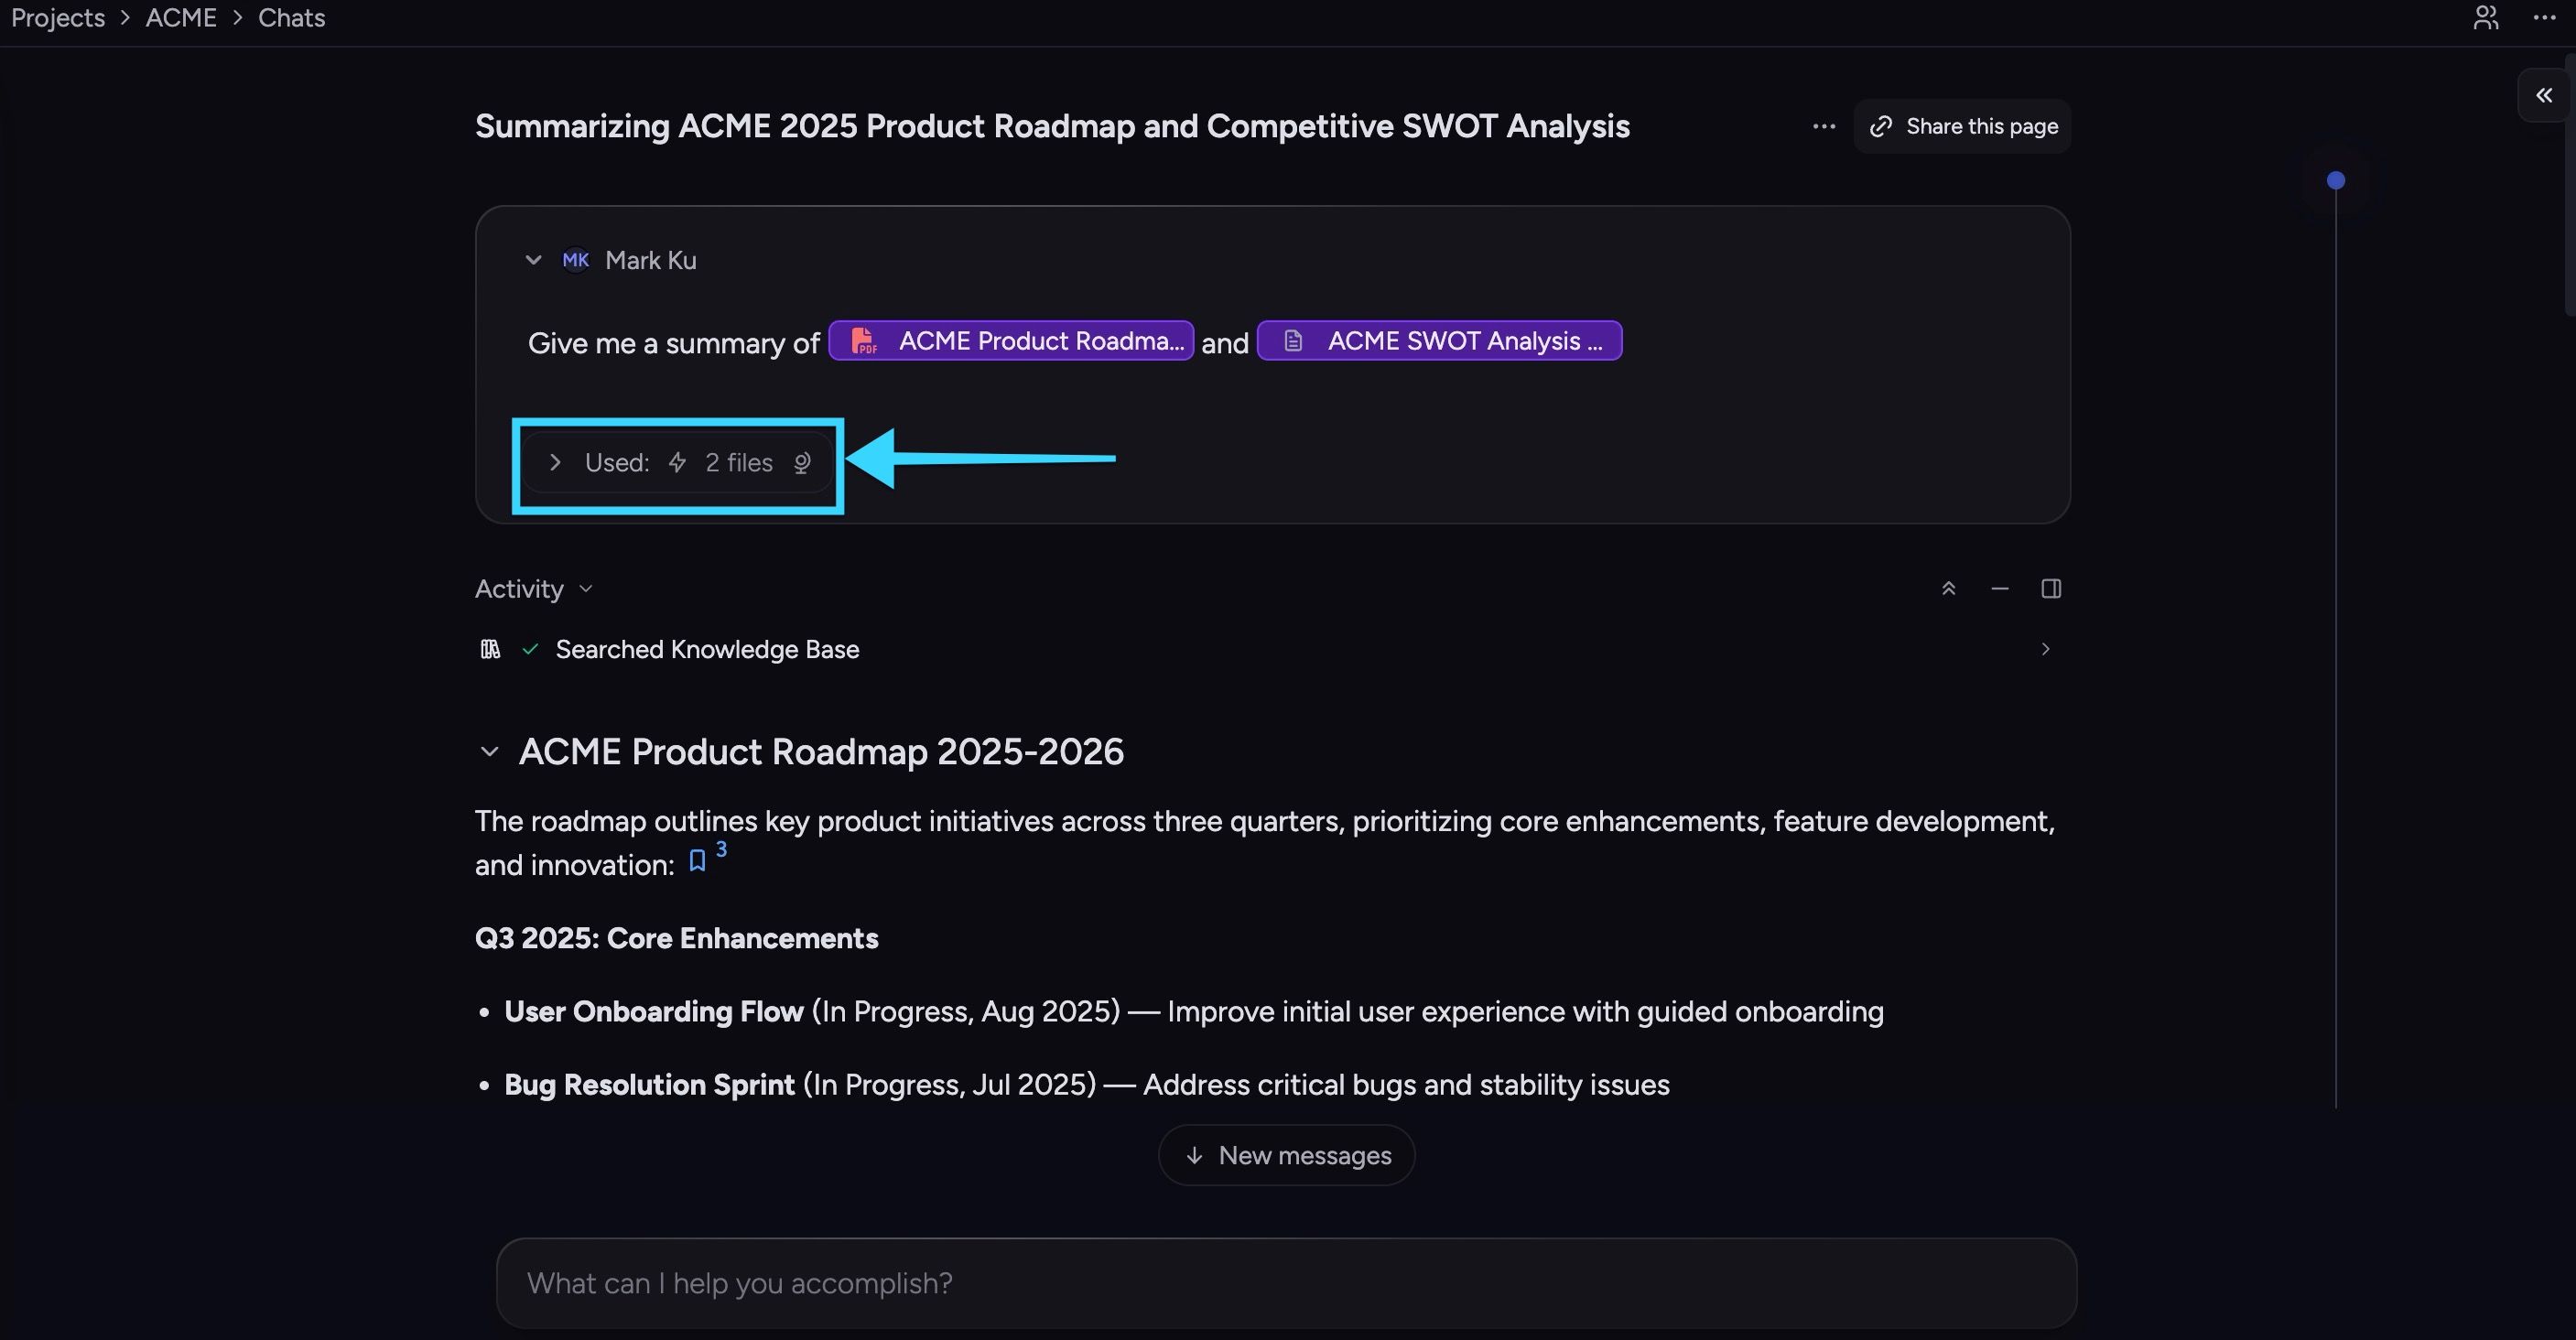Image resolution: width=2576 pixels, height=1340 pixels.
Task: Open the top bar more options menu
Action: coord(2545,18)
